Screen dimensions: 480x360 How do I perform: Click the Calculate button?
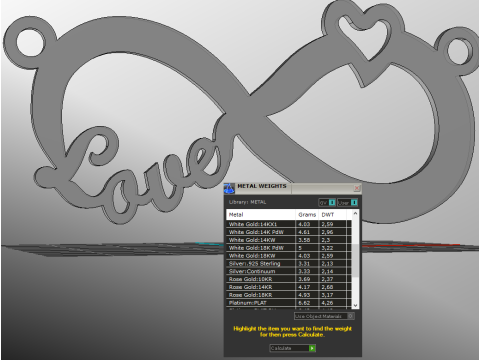click(292, 348)
